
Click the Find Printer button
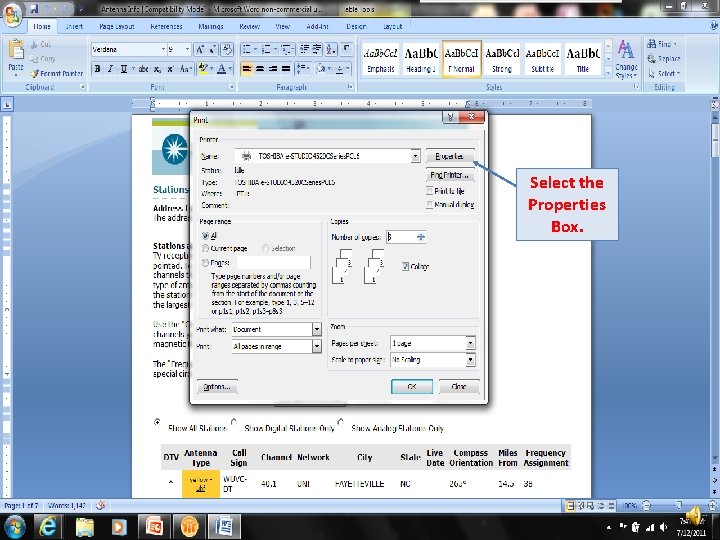450,175
